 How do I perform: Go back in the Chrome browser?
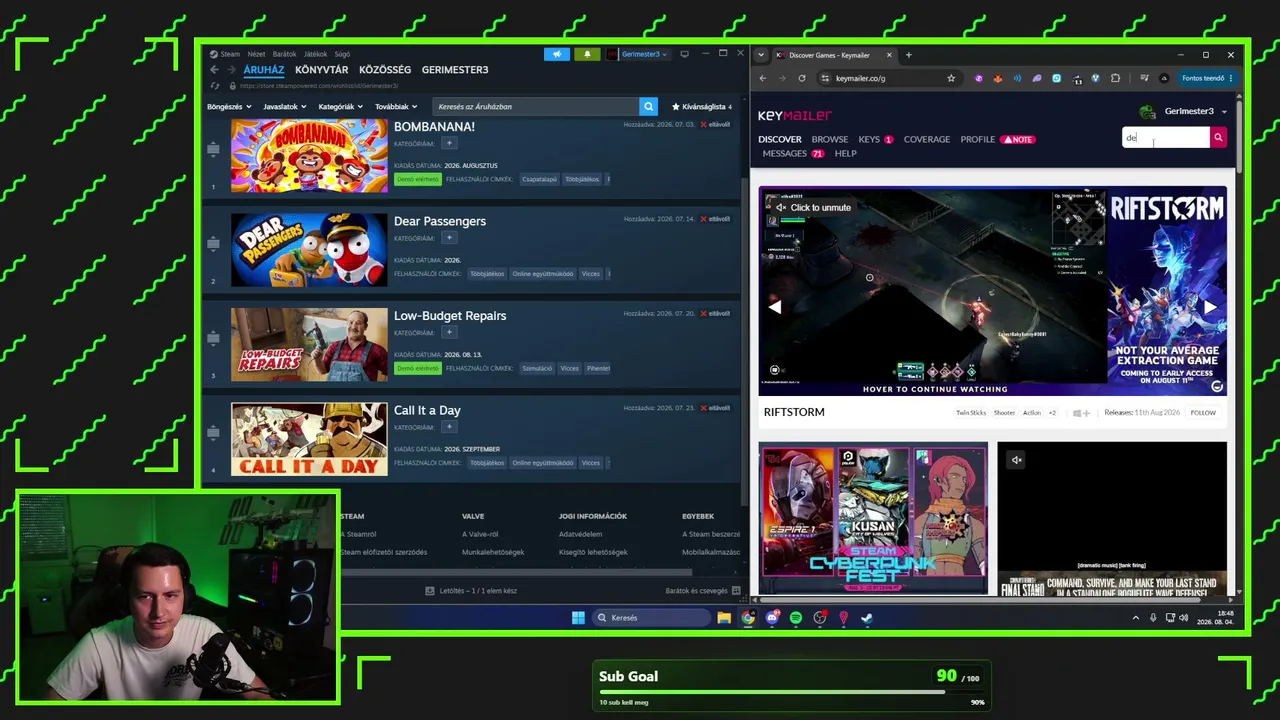pos(763,78)
